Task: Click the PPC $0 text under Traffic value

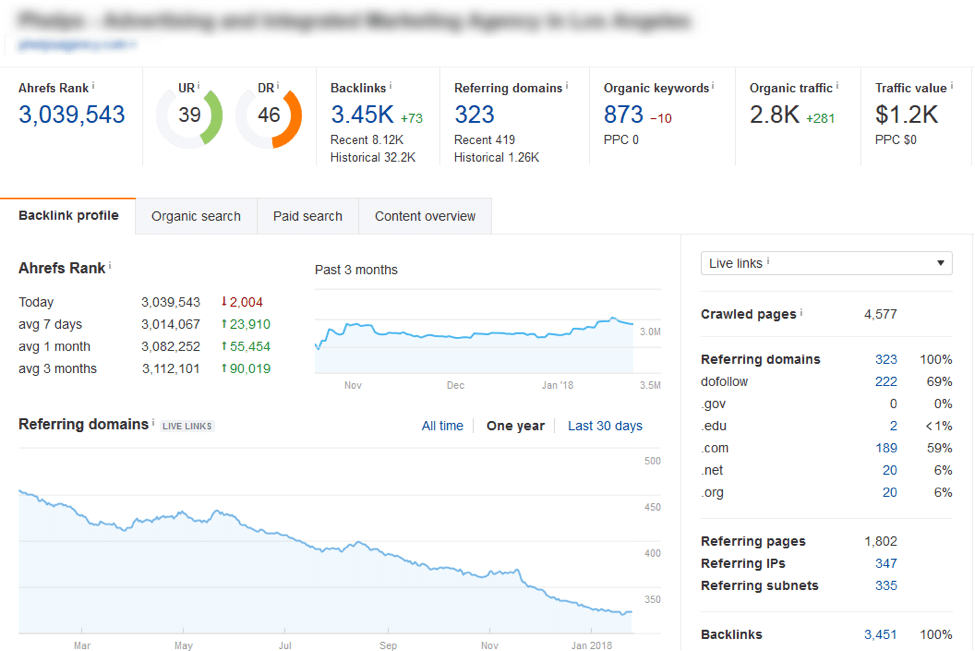Action: (895, 140)
